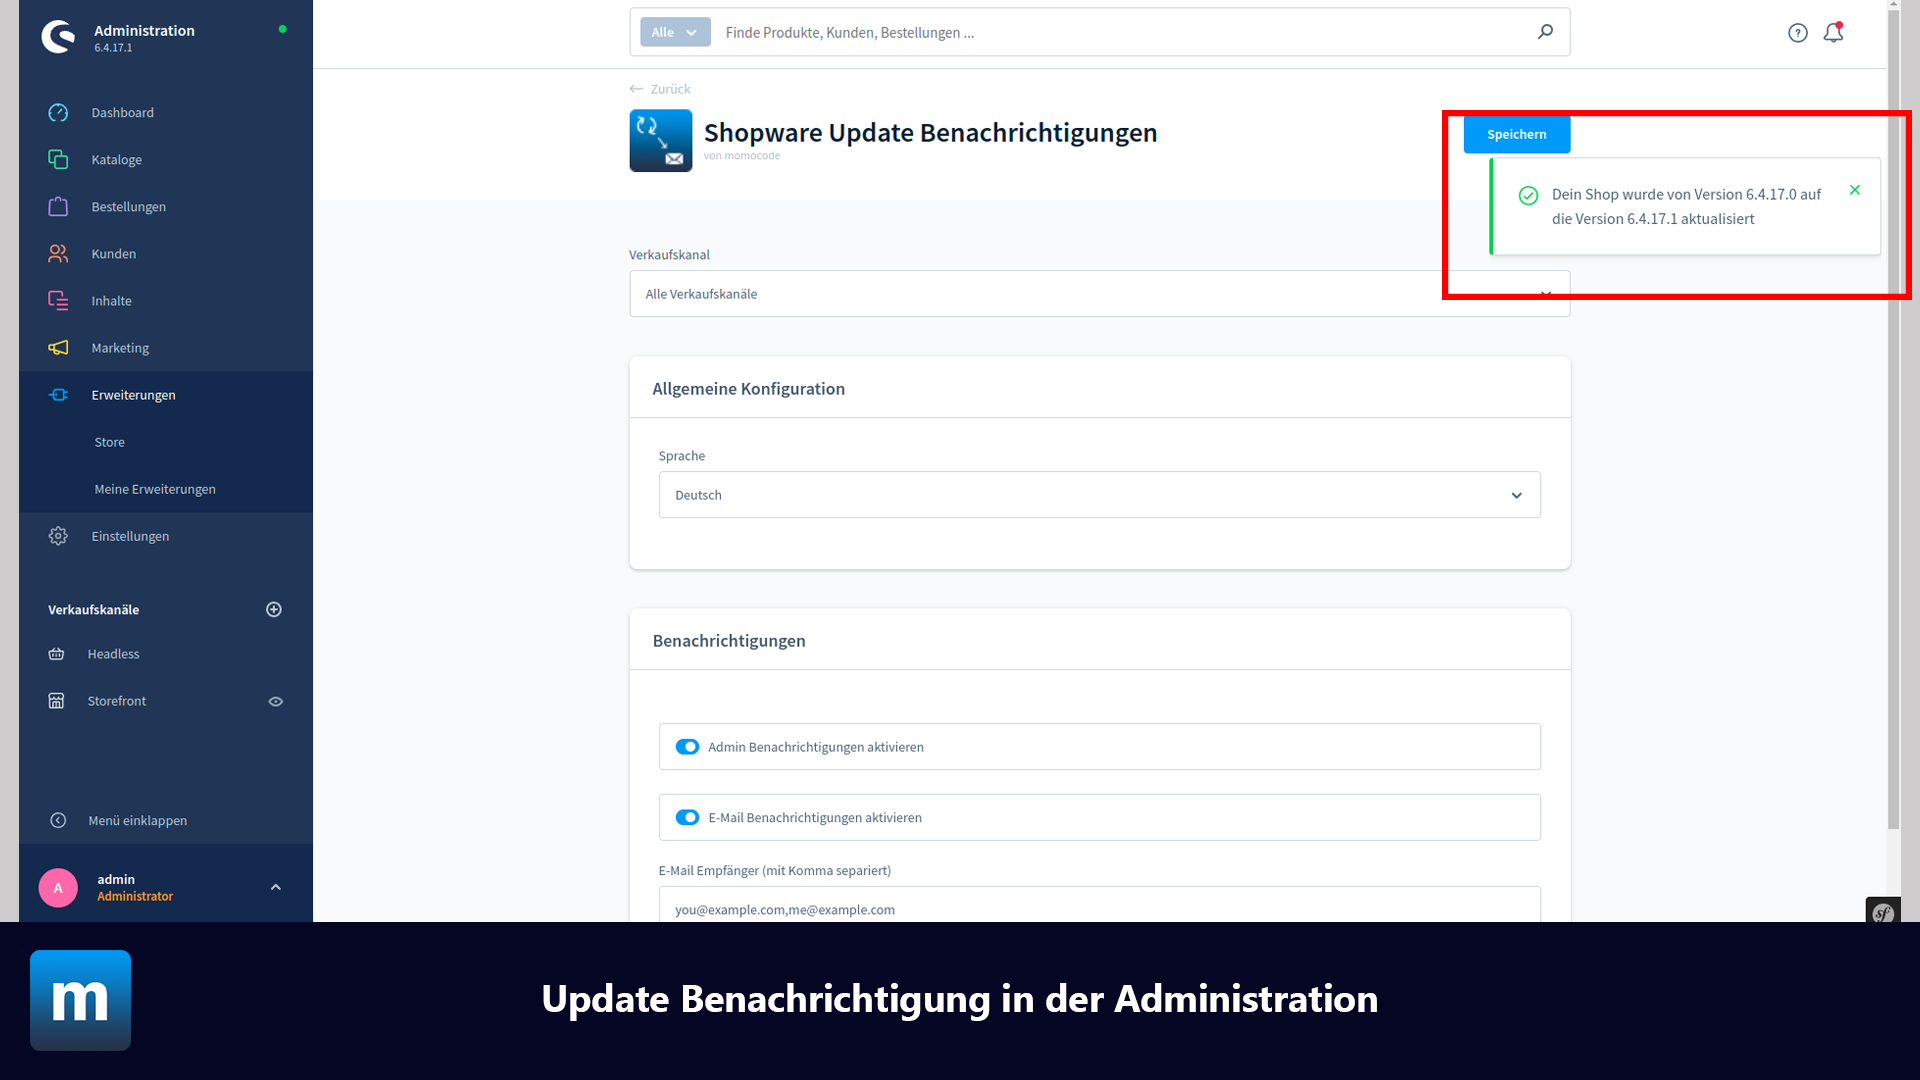1920x1080 pixels.
Task: Open Meine Erweiterungen under Erweiterungen
Action: pos(153,489)
